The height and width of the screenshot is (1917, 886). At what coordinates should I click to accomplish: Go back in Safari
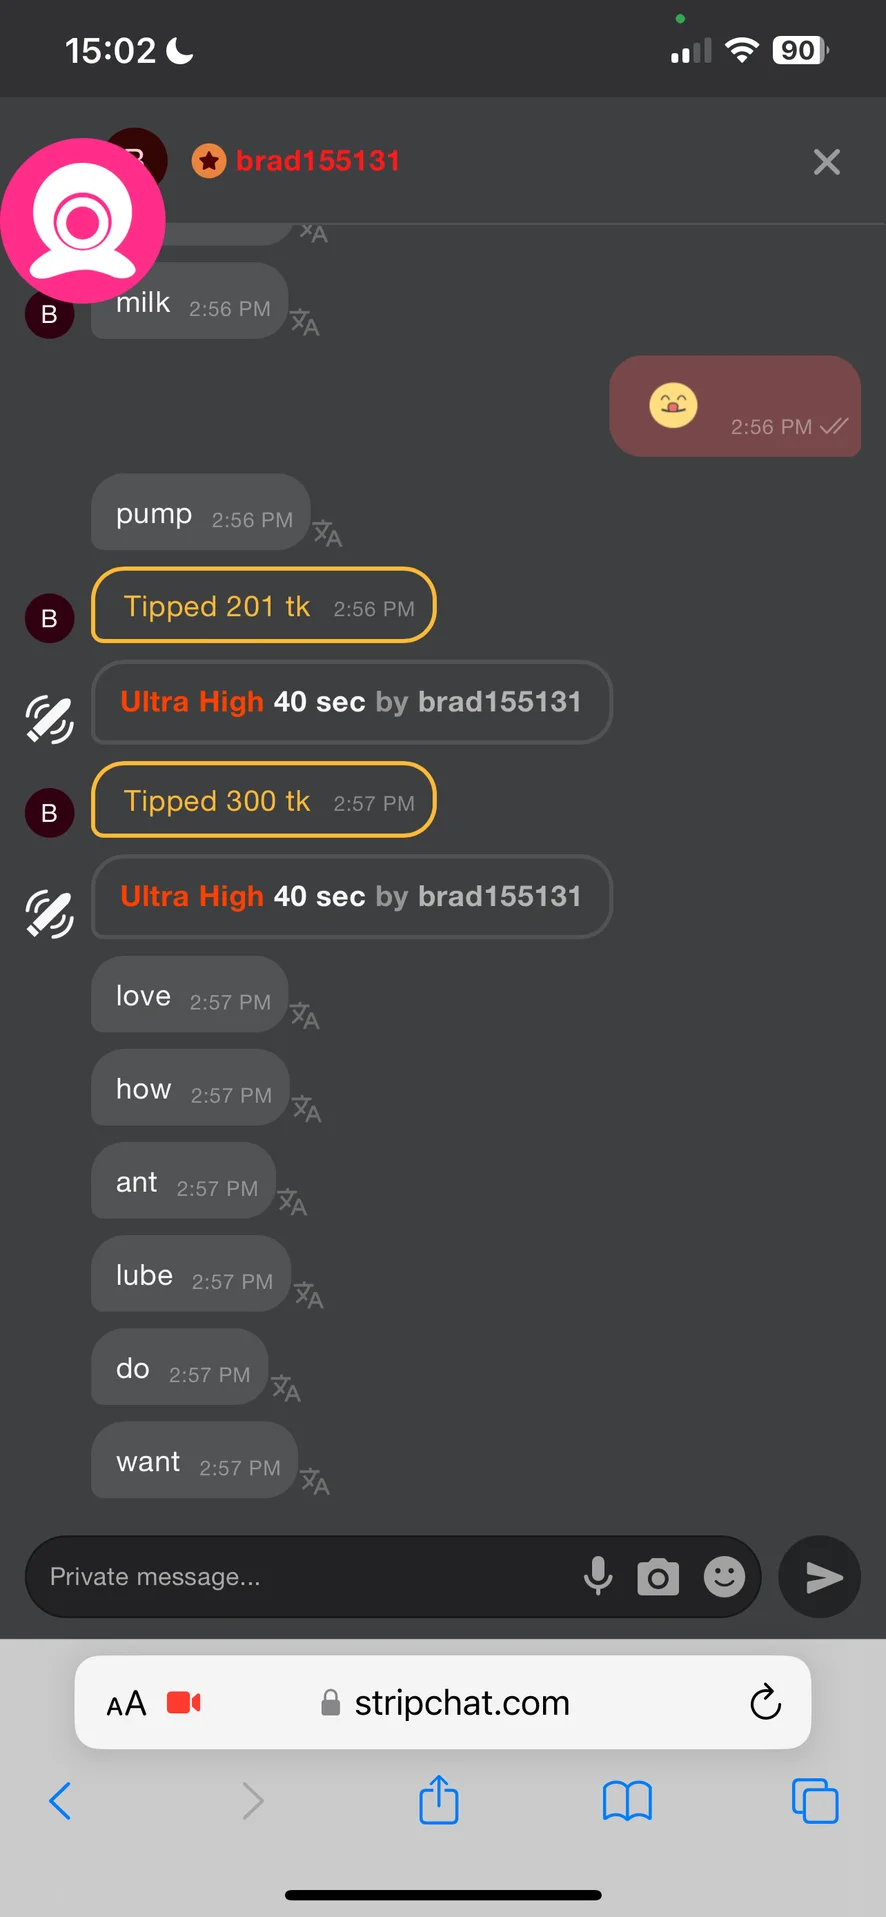point(60,1801)
